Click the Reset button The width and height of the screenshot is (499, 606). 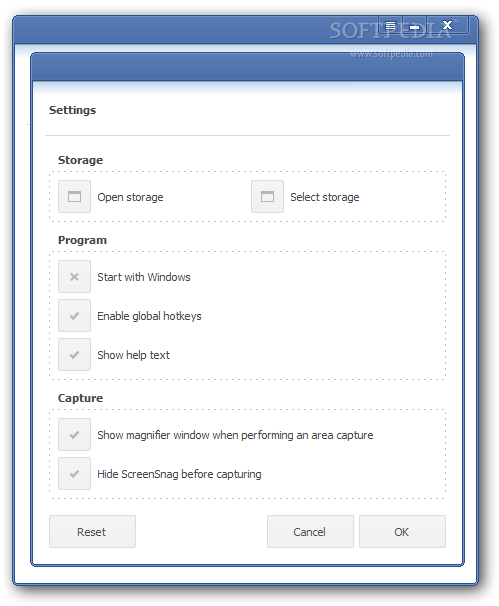click(92, 531)
